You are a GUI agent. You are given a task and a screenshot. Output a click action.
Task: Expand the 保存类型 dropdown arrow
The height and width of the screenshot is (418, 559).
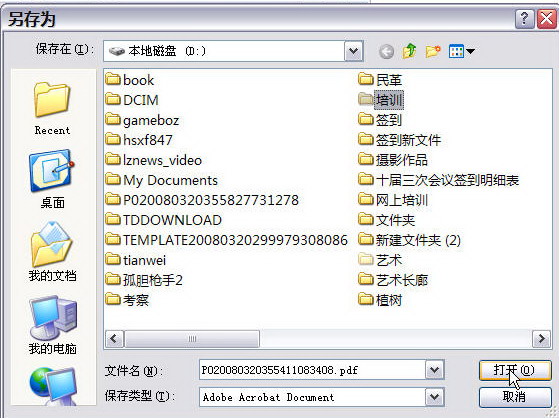tap(435, 397)
